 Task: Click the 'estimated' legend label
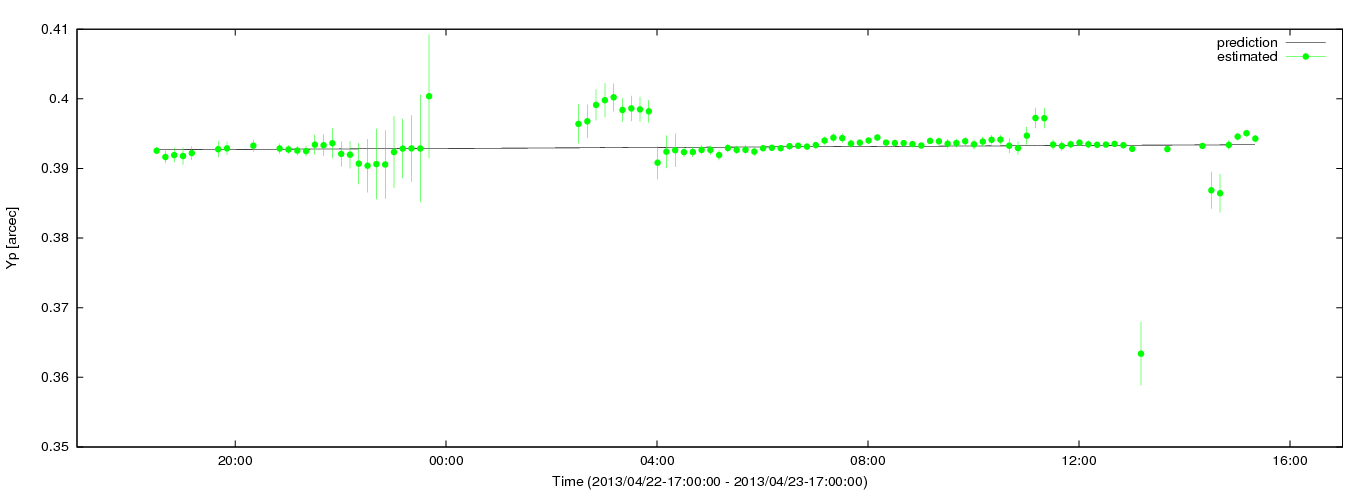point(1247,57)
